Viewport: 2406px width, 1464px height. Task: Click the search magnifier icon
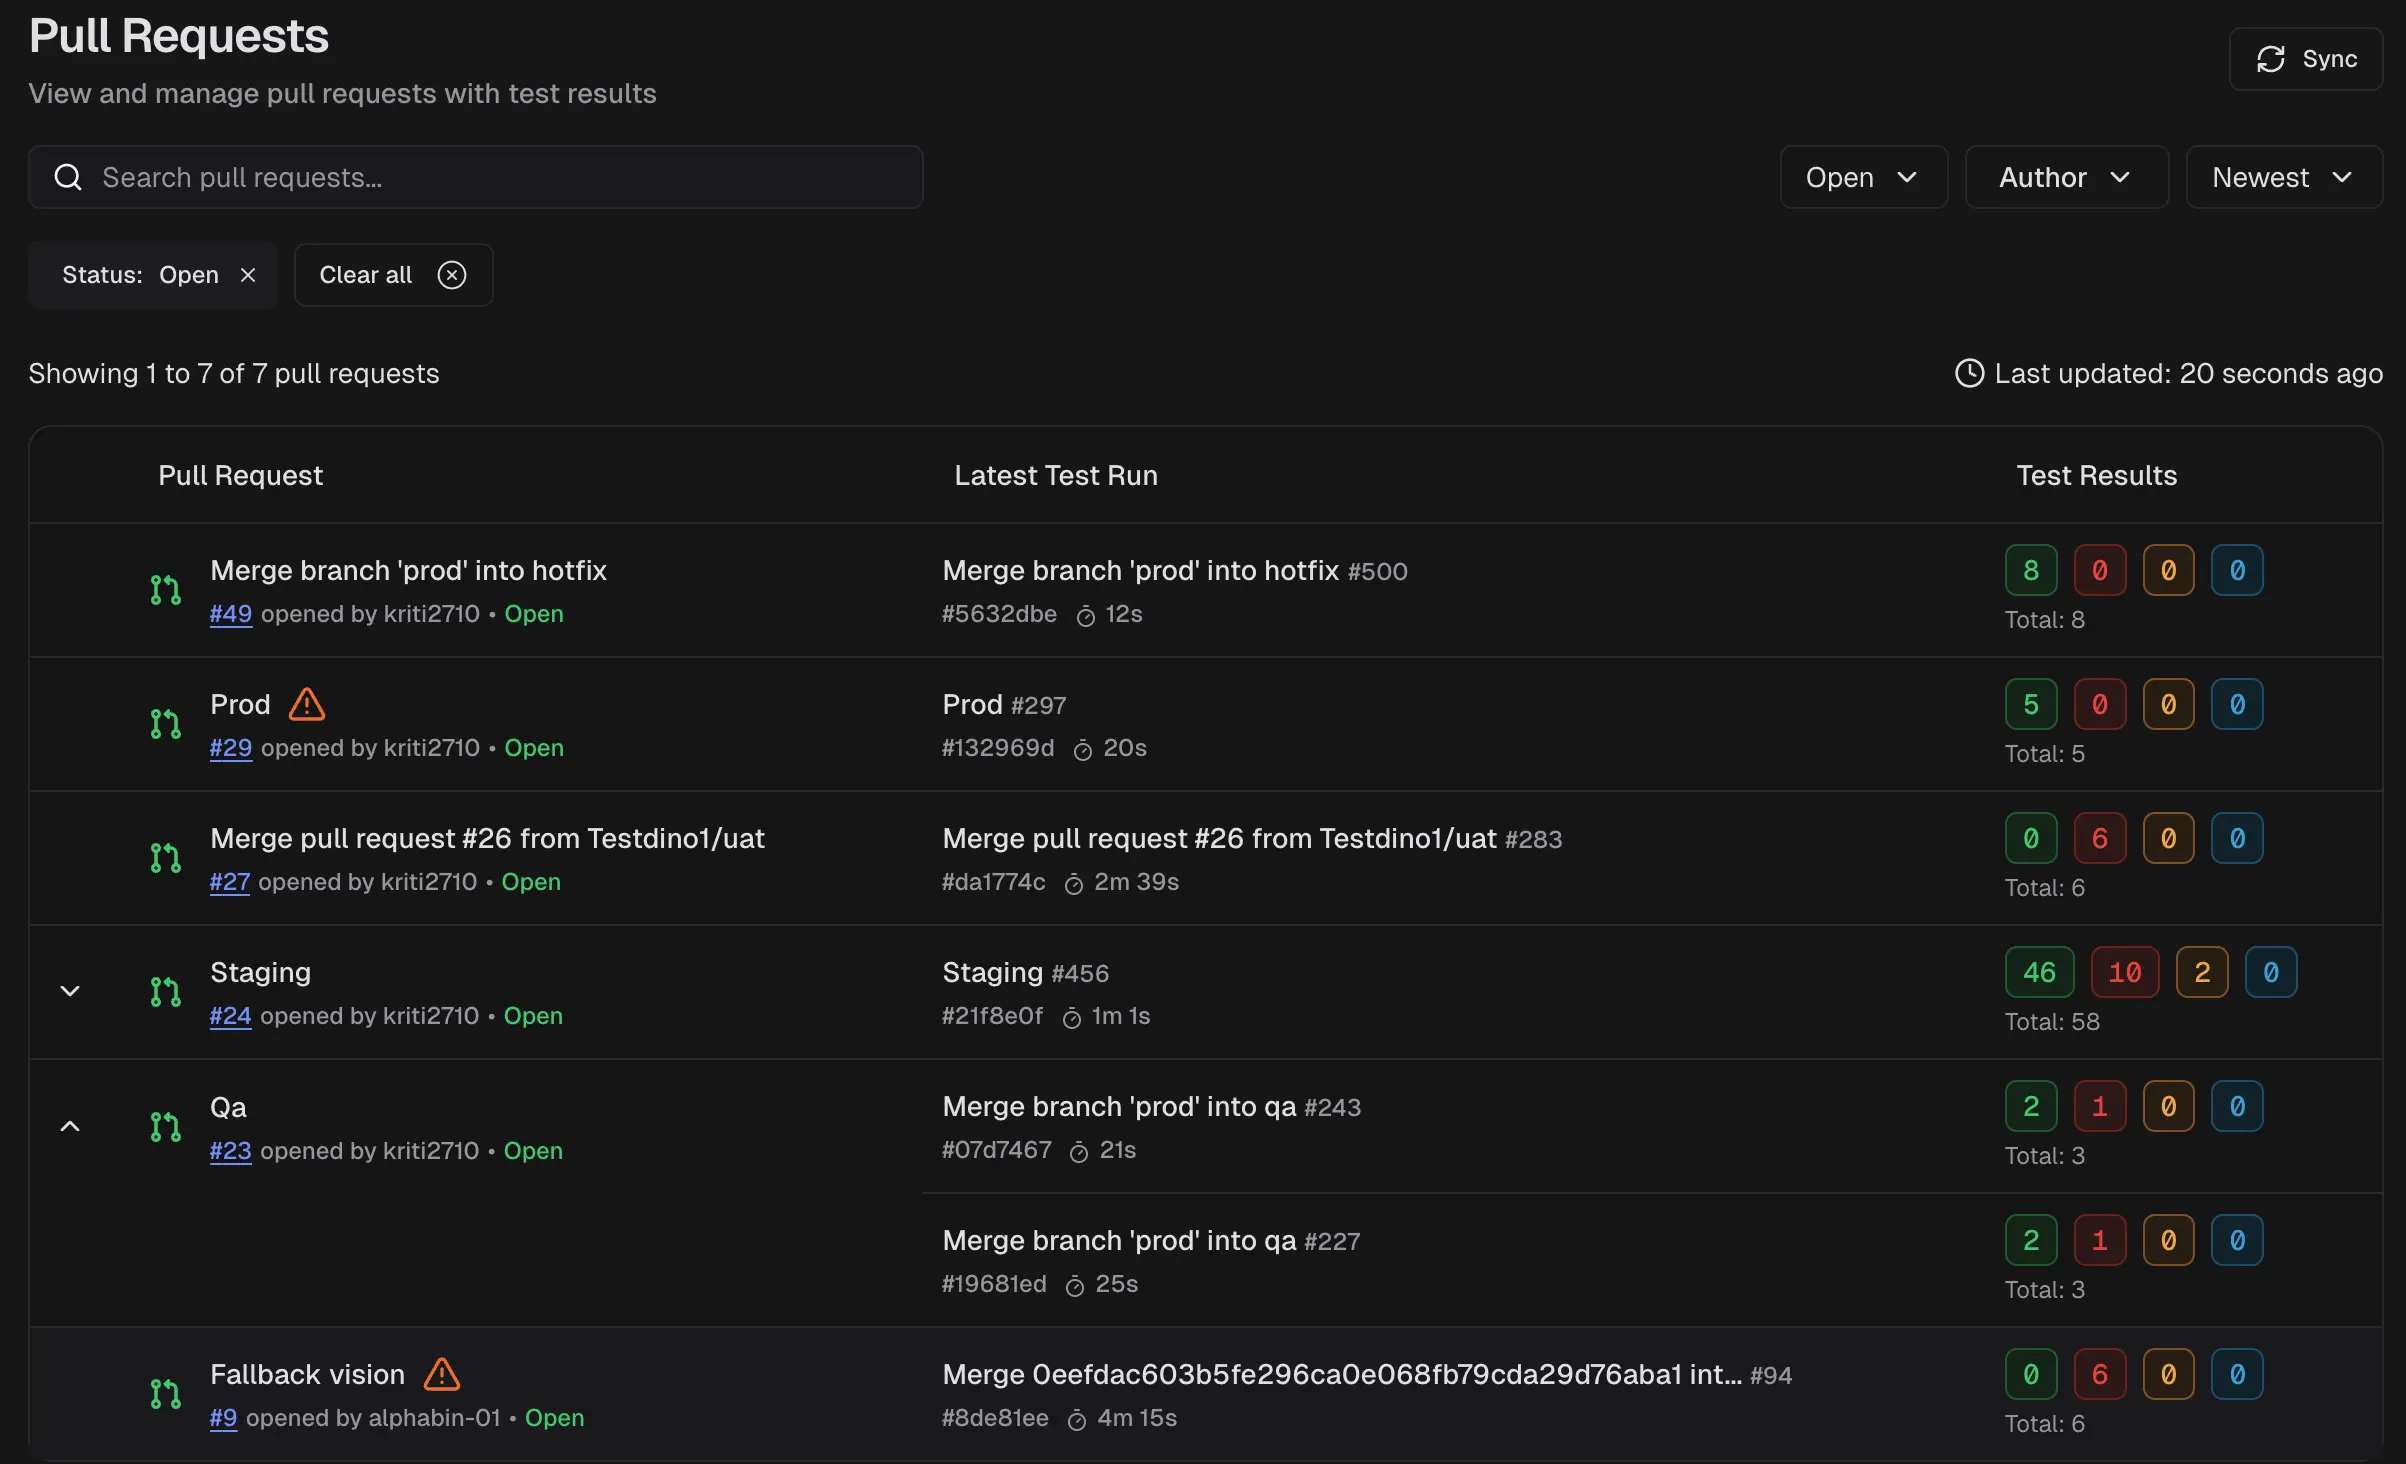[x=67, y=176]
